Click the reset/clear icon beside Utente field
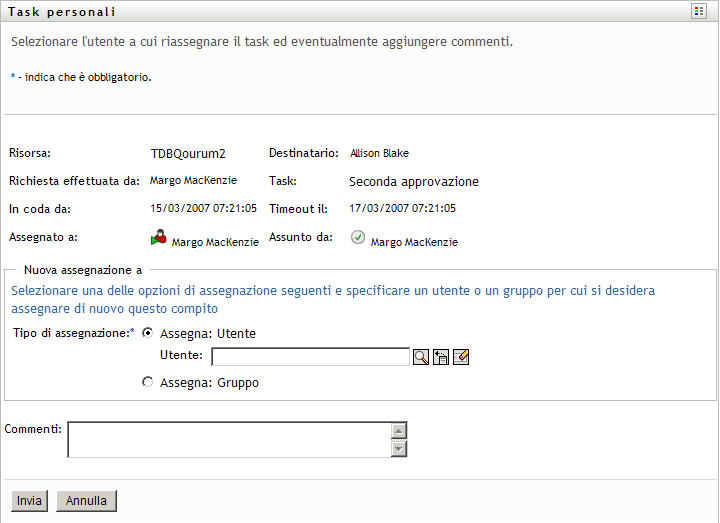 pos(461,357)
